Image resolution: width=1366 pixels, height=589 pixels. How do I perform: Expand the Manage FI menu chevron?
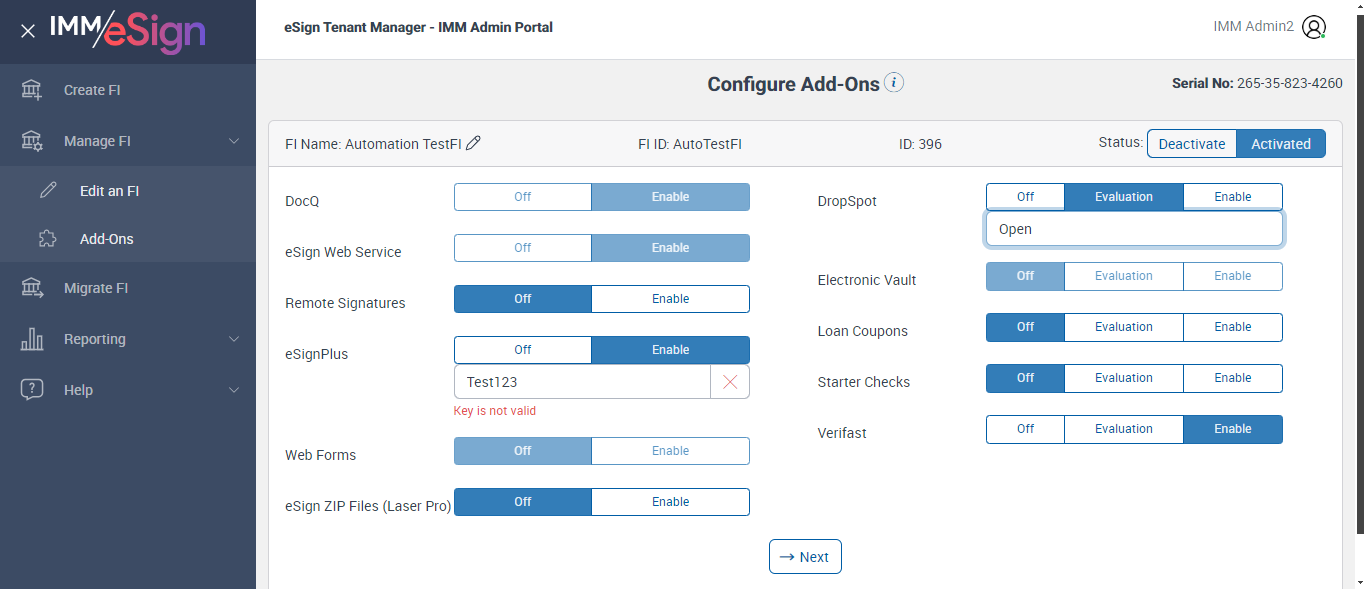click(234, 141)
